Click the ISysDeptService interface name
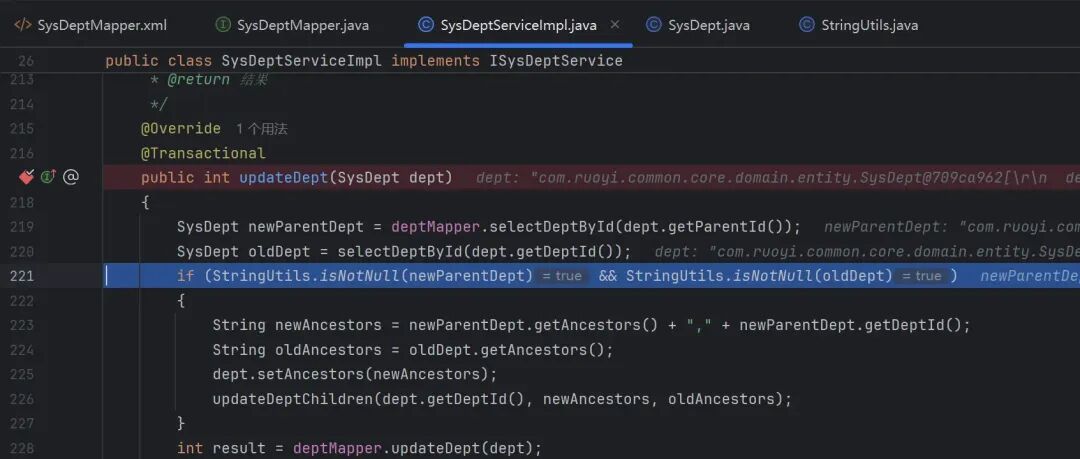 click(x=556, y=61)
